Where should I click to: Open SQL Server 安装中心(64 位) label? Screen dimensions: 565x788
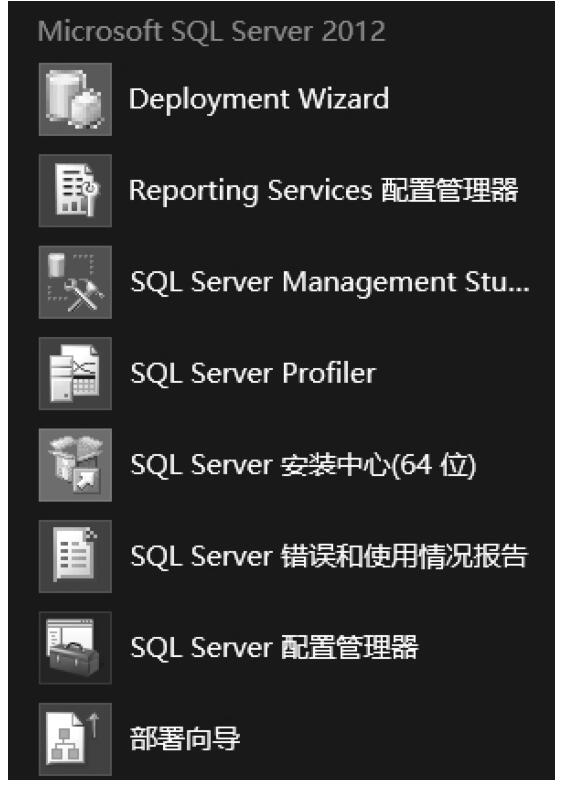303,465
